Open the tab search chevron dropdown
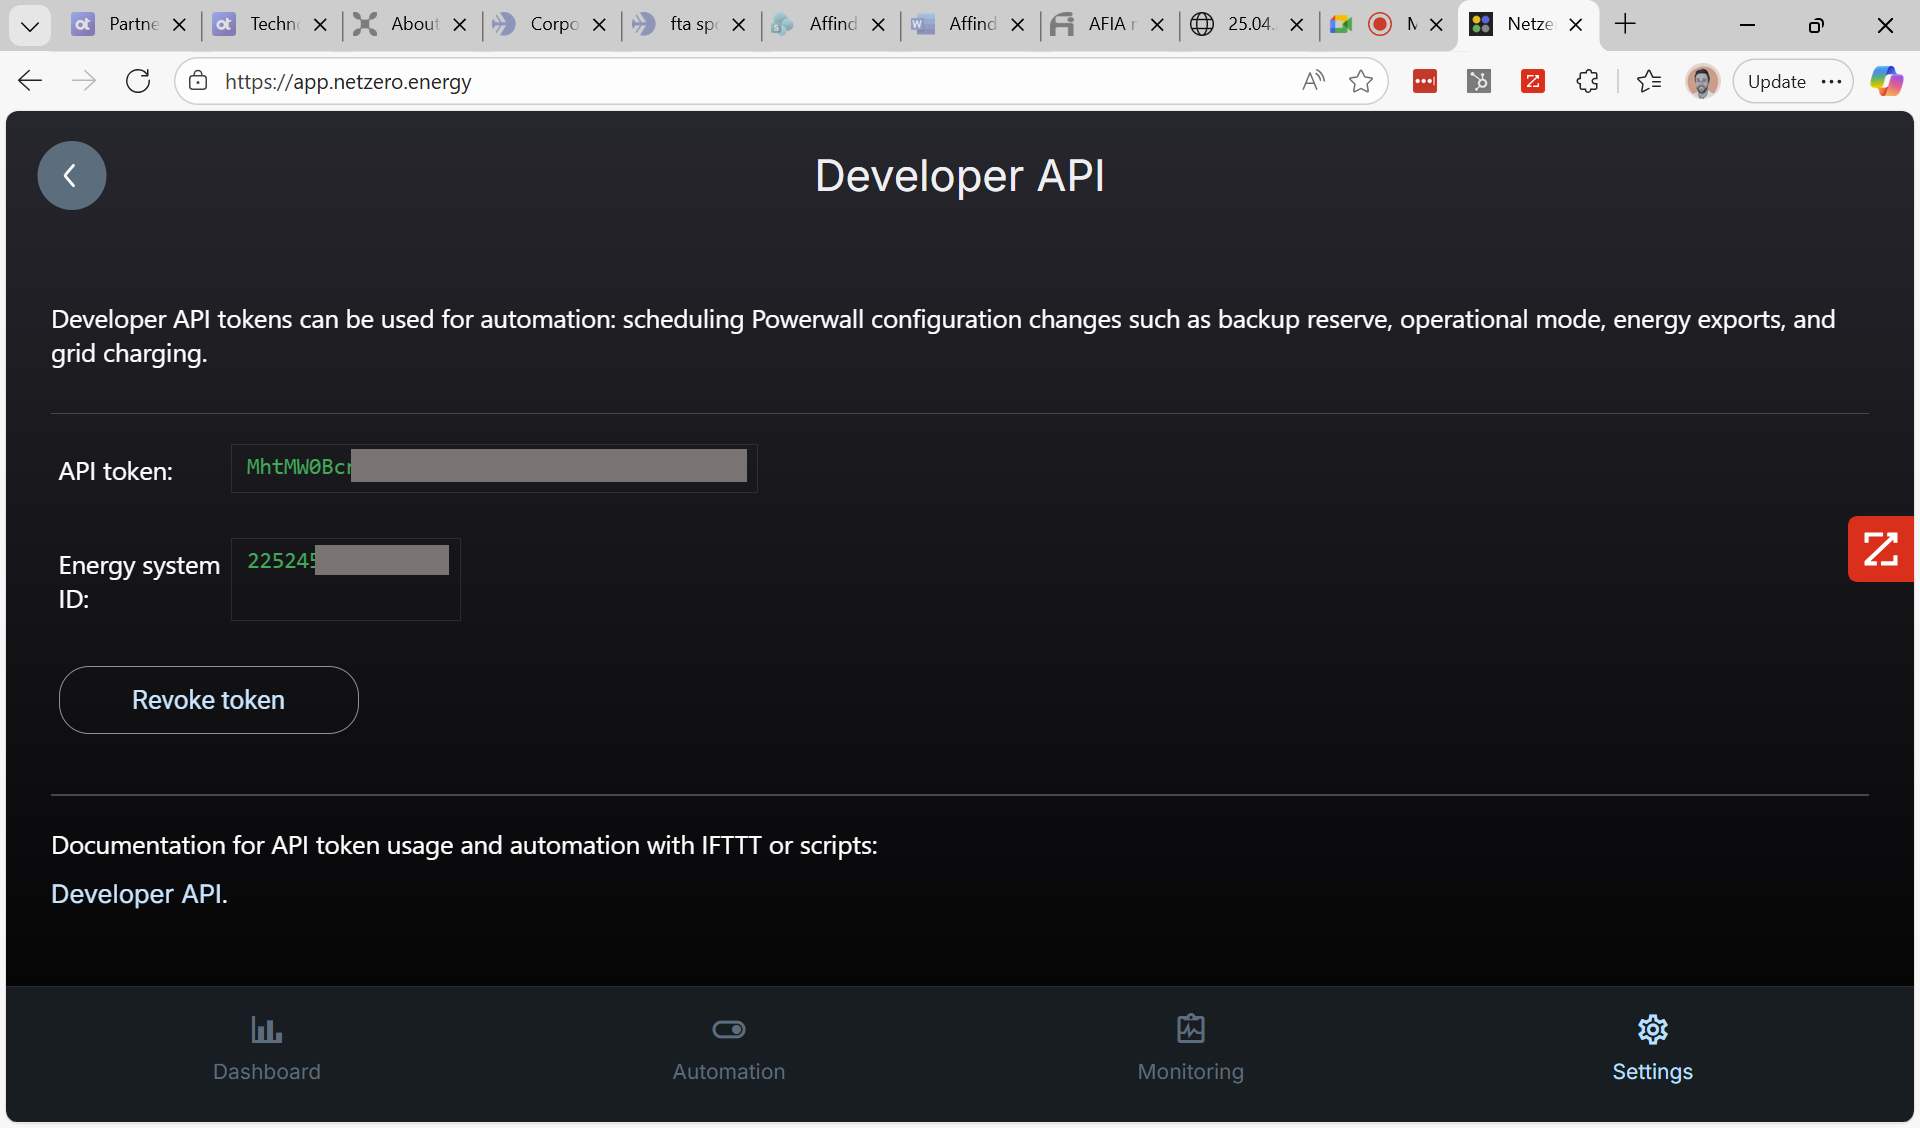 click(29, 25)
